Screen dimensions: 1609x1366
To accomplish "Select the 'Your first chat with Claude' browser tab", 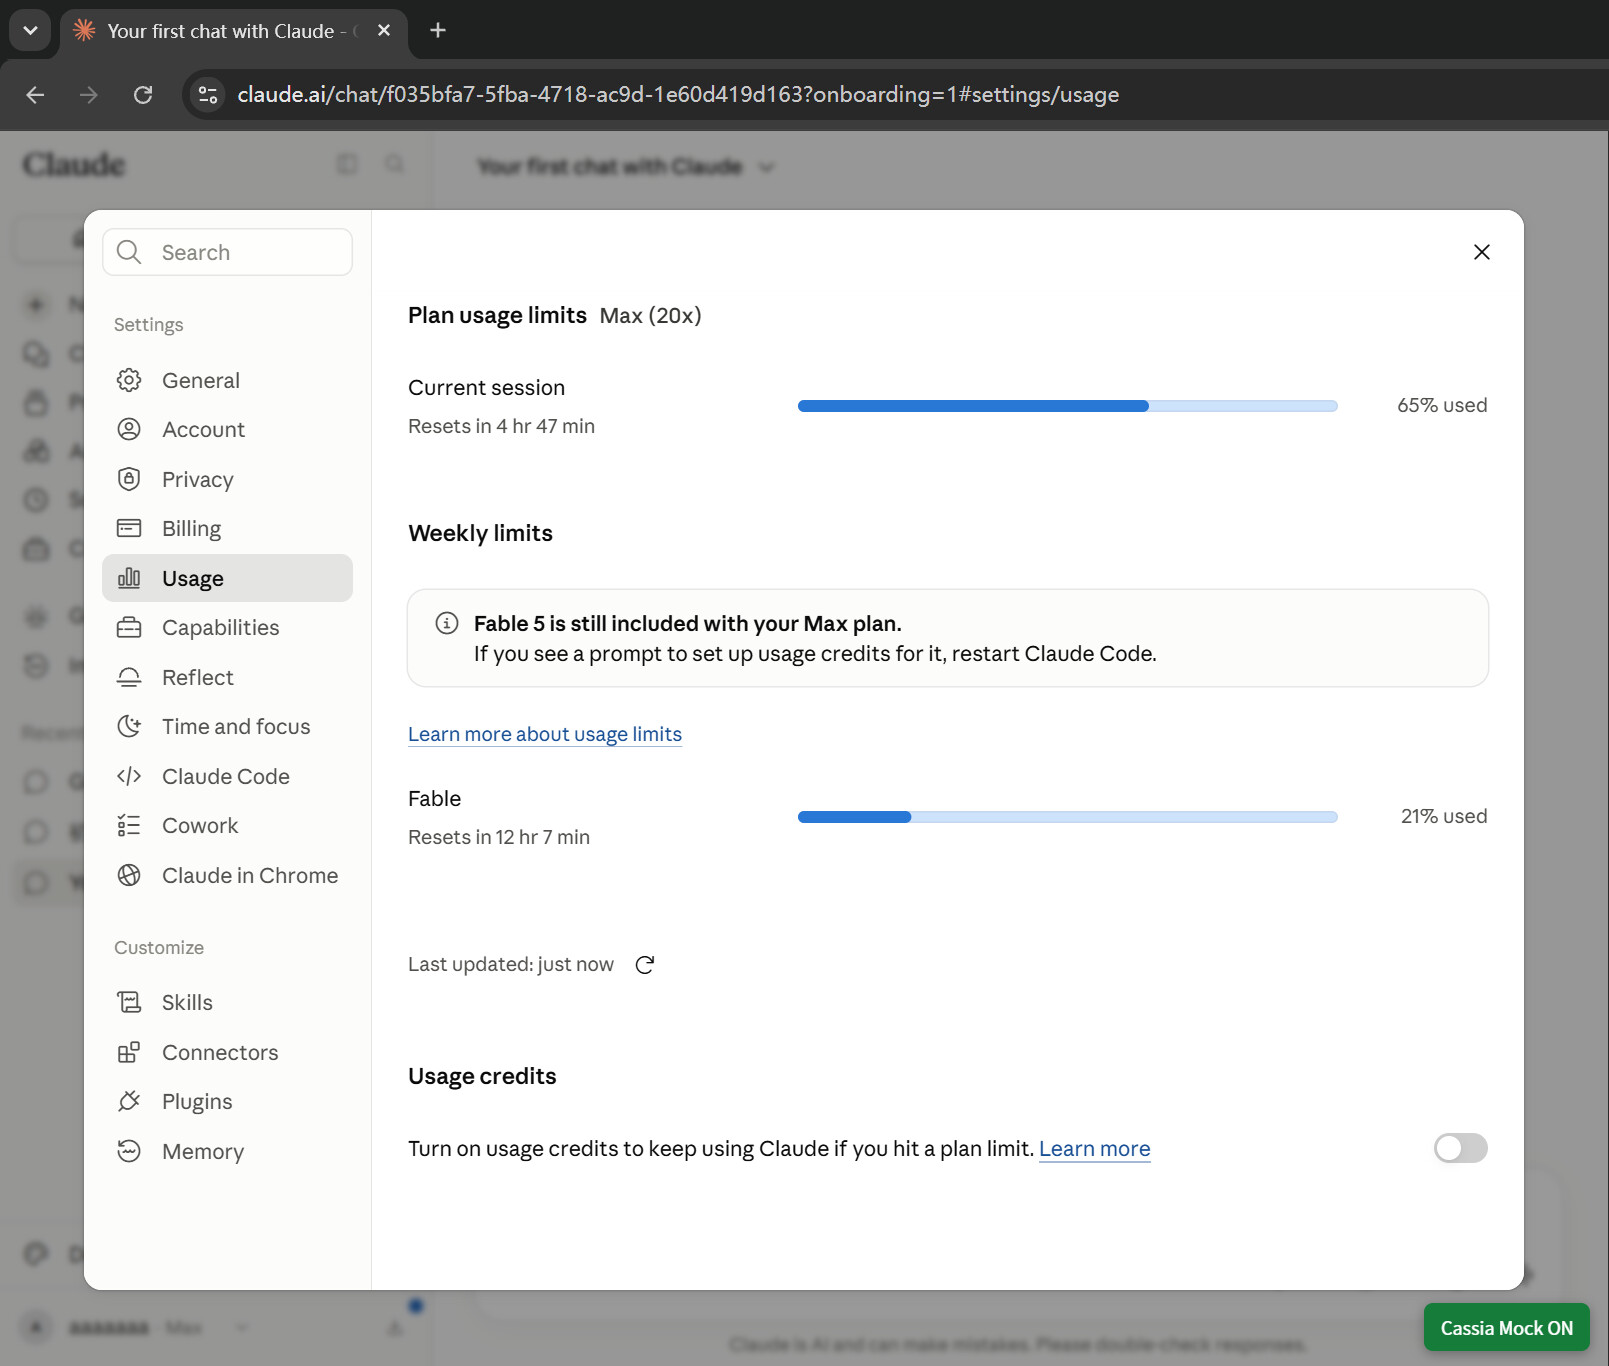I will [234, 30].
